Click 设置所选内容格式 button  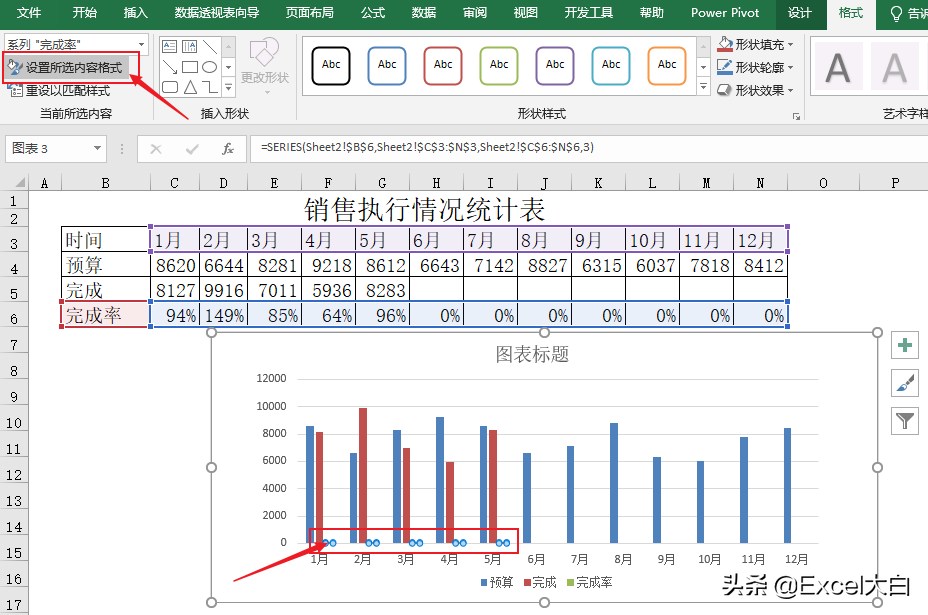pyautogui.click(x=65, y=67)
